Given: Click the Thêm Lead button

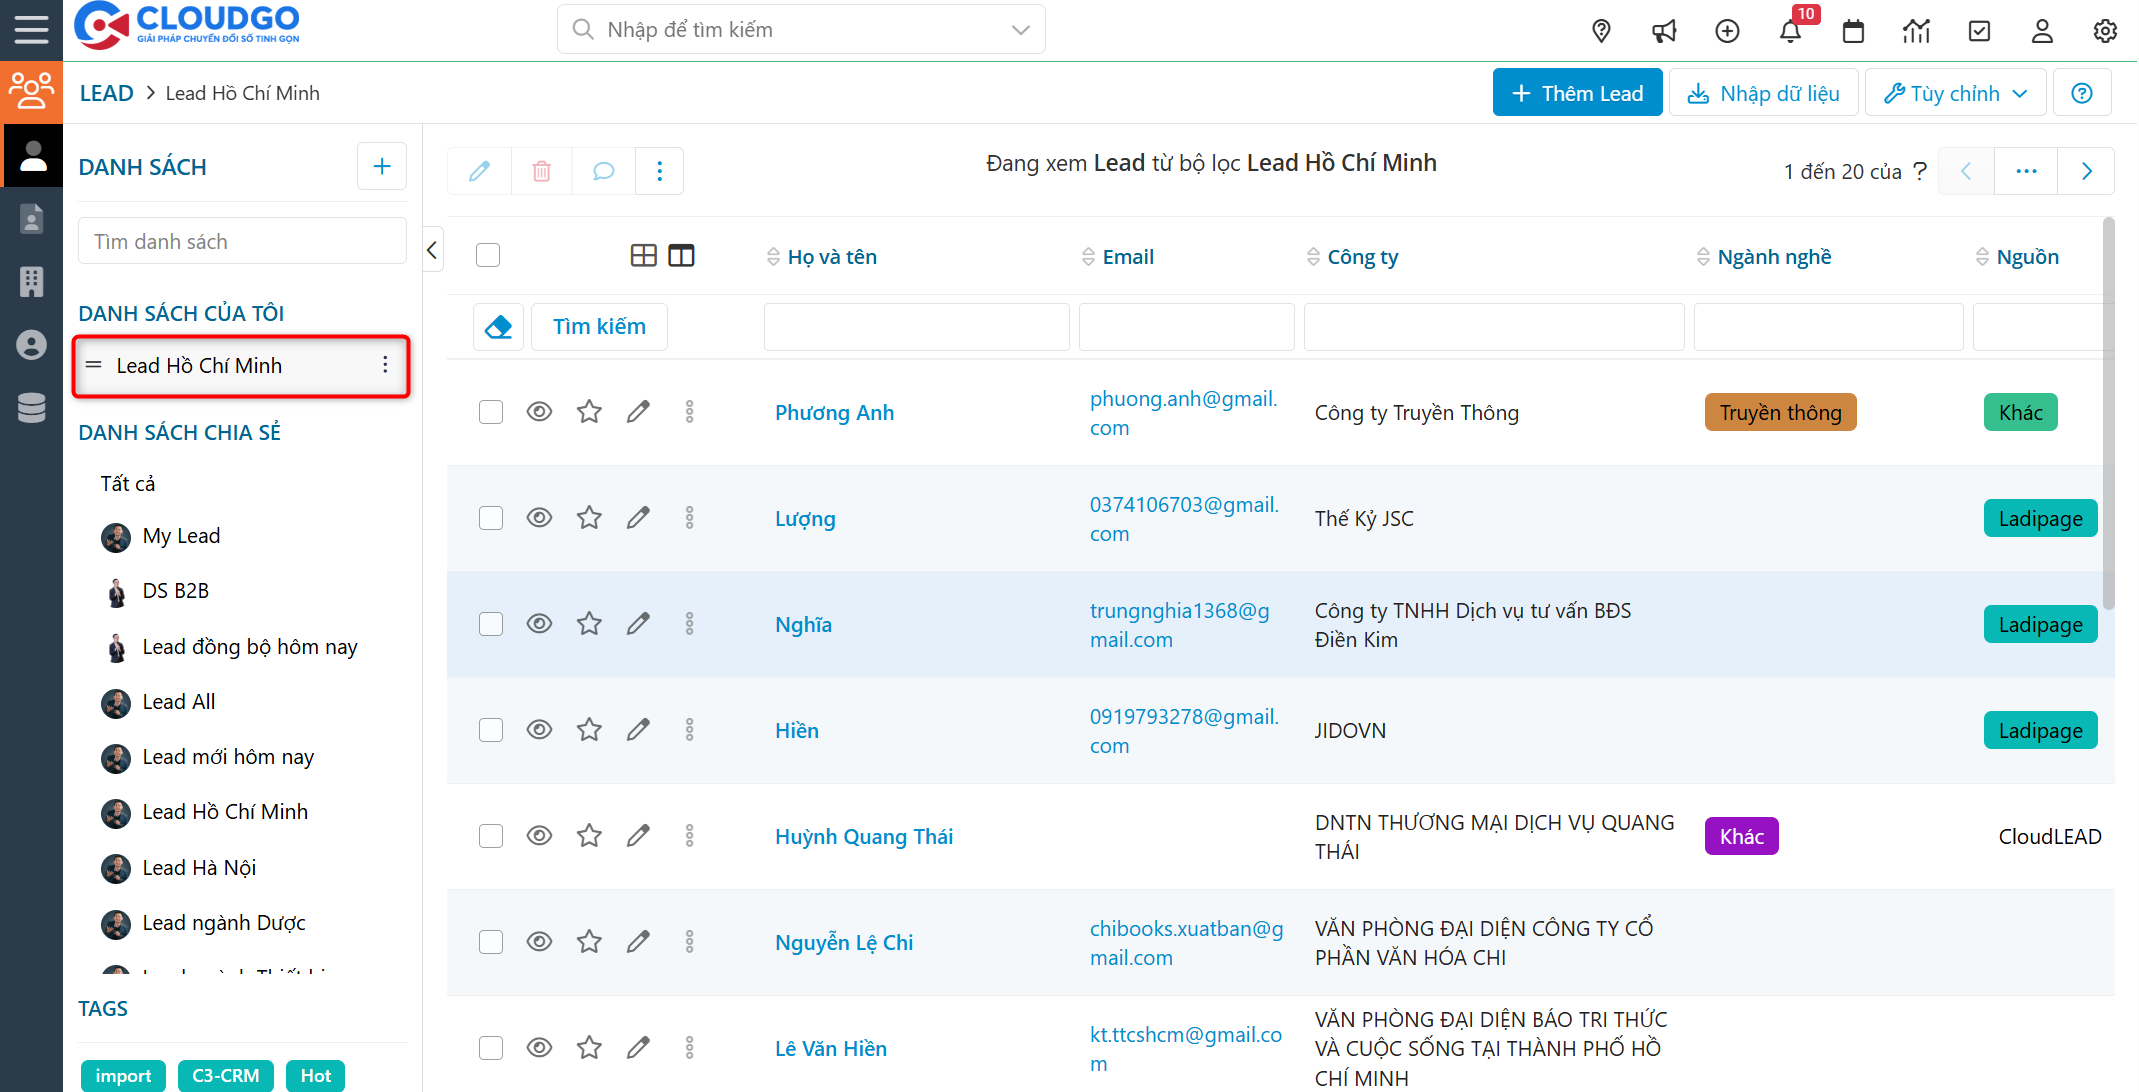Looking at the screenshot, I should click(1577, 93).
